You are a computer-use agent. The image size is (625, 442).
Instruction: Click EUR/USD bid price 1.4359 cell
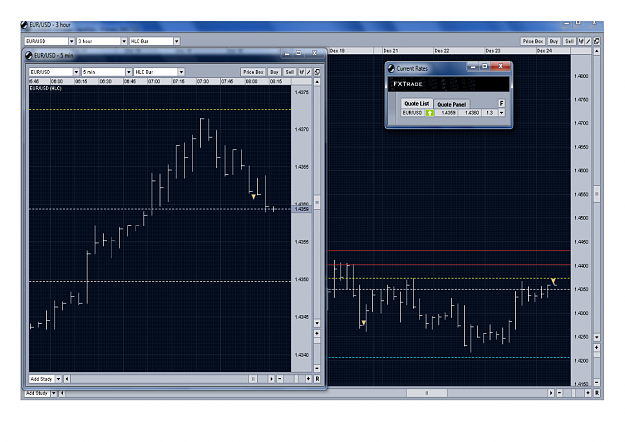click(x=448, y=113)
